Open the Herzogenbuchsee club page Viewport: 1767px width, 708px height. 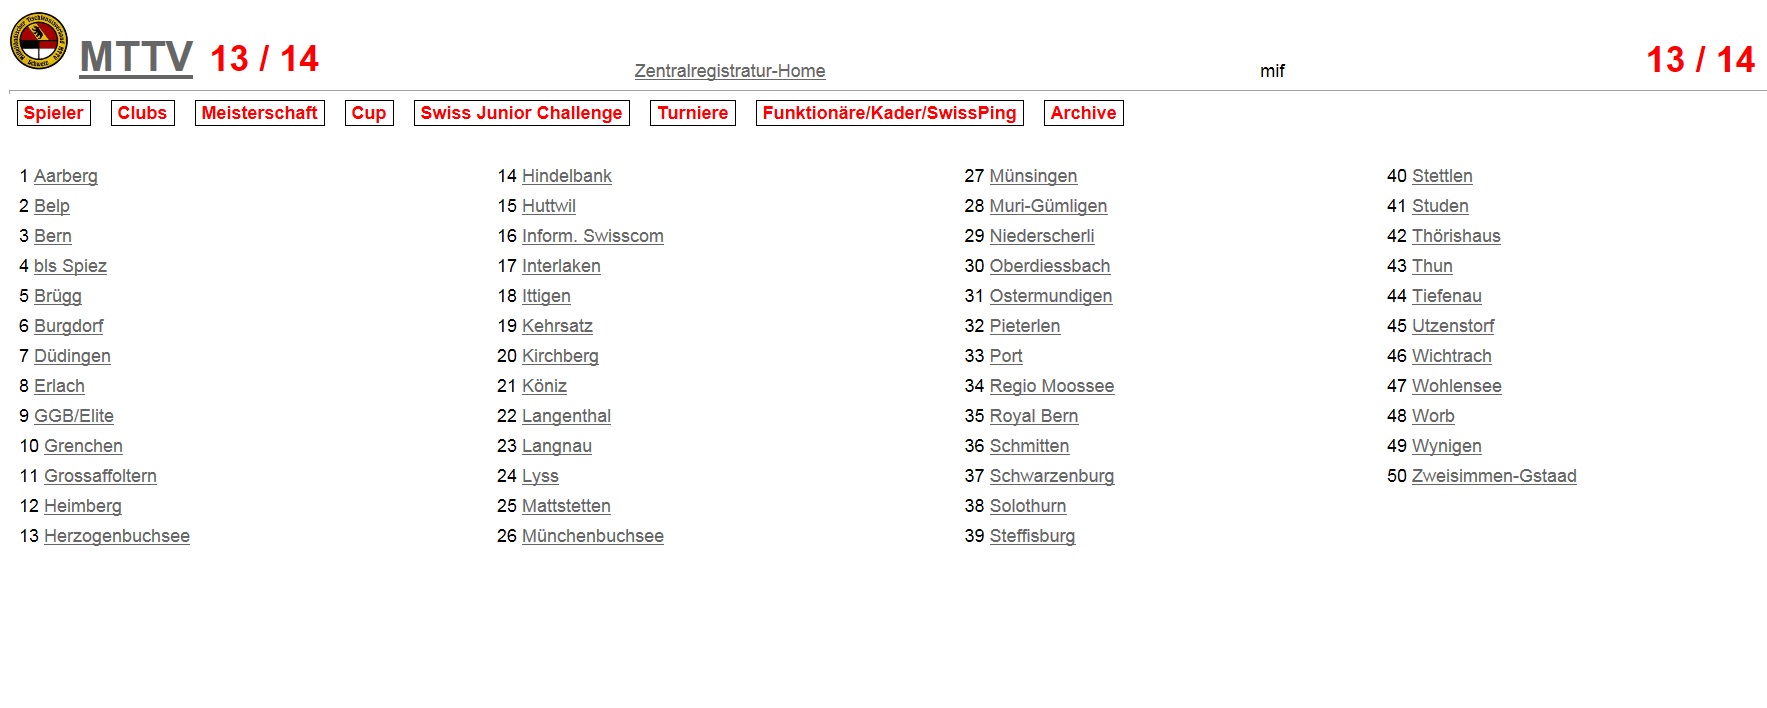point(117,536)
